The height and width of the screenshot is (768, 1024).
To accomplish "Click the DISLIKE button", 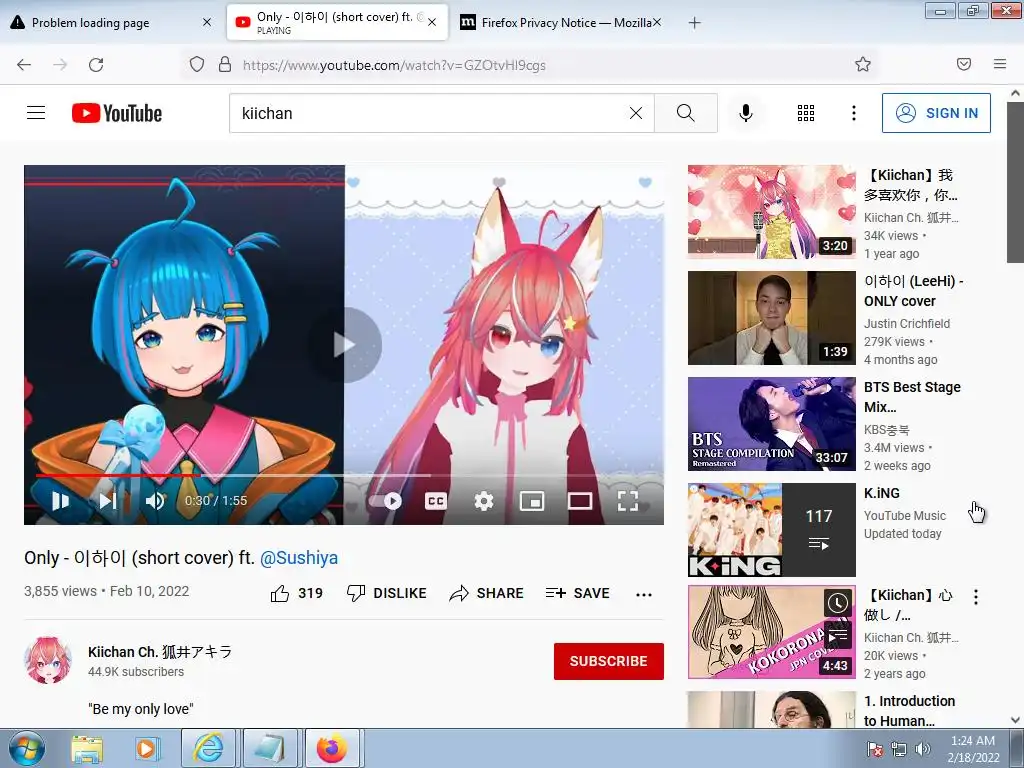I will (386, 593).
